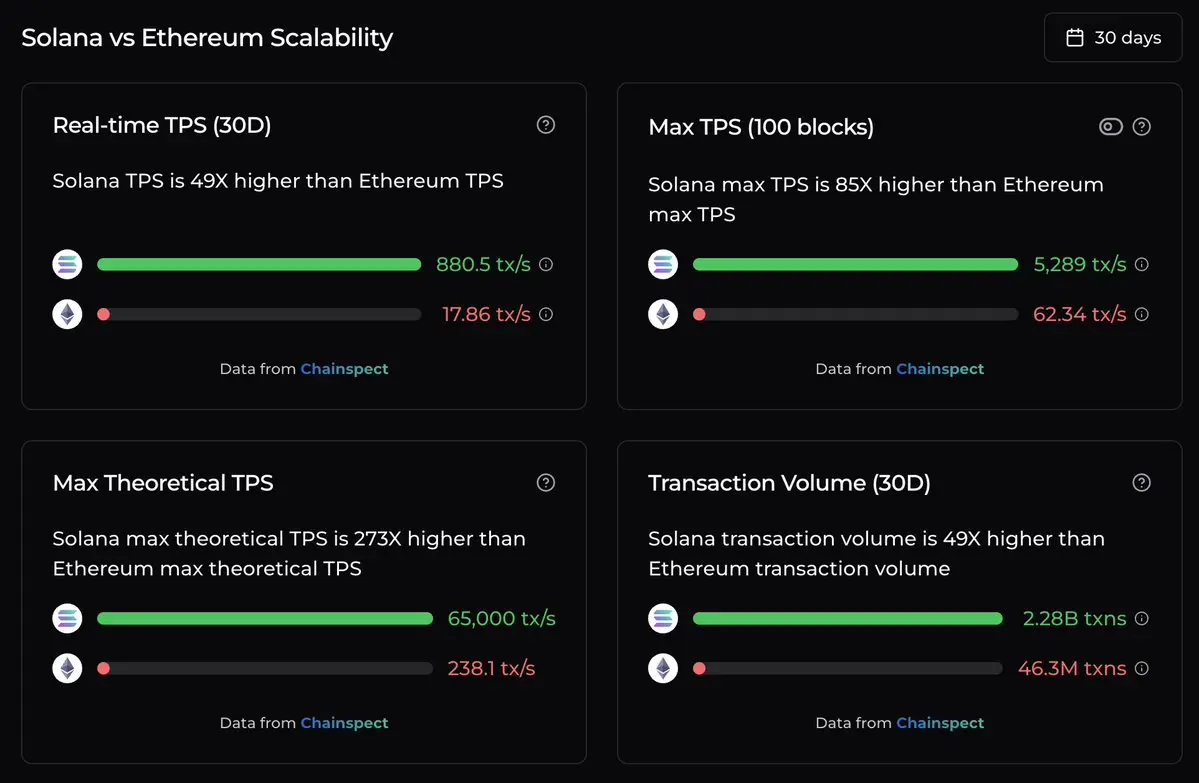Open Chainspect link in Transaction Volume card
This screenshot has height=783, width=1199.
coord(940,723)
